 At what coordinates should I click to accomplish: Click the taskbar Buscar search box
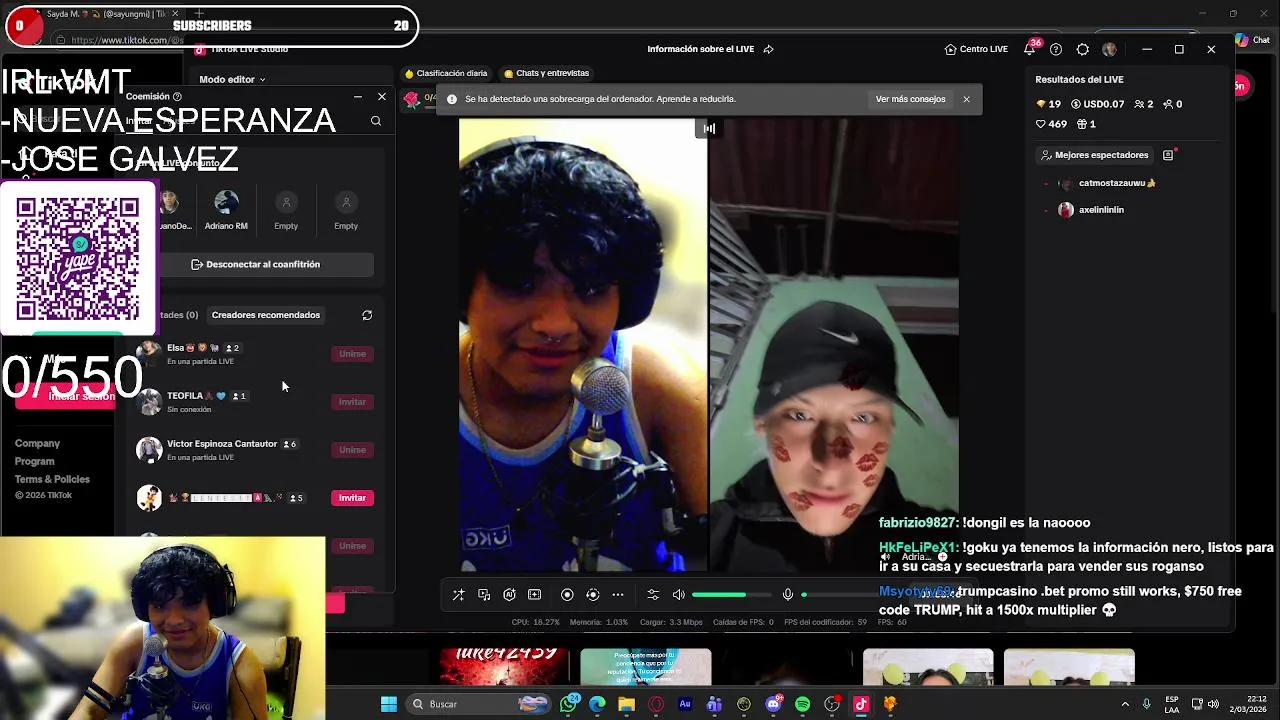pos(478,704)
